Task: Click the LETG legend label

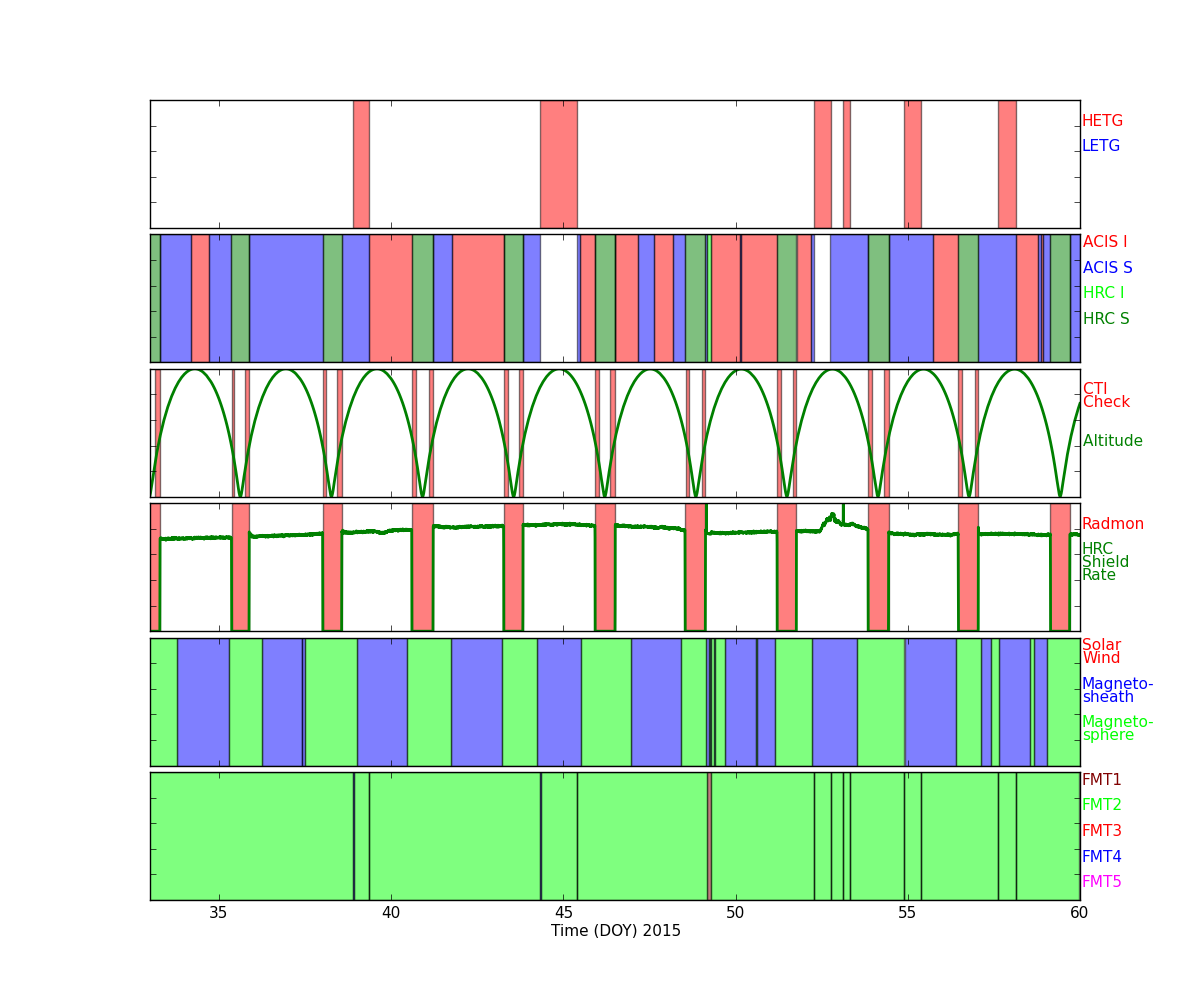Action: (1100, 146)
